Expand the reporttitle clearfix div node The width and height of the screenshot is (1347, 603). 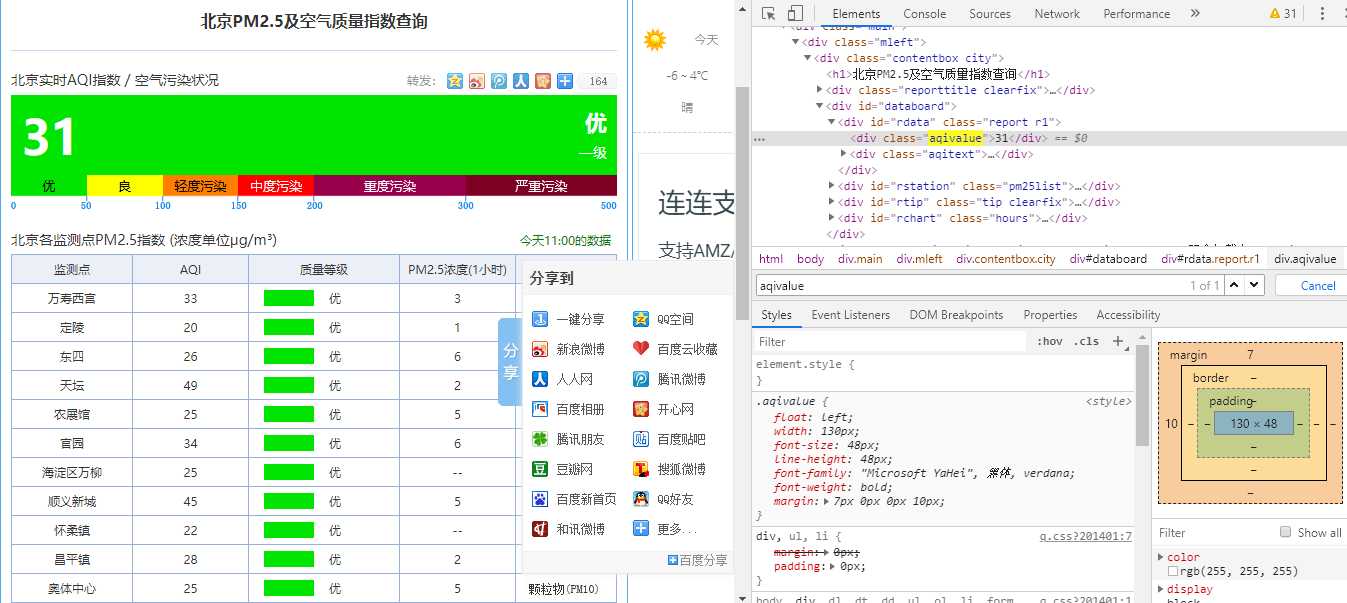point(820,90)
